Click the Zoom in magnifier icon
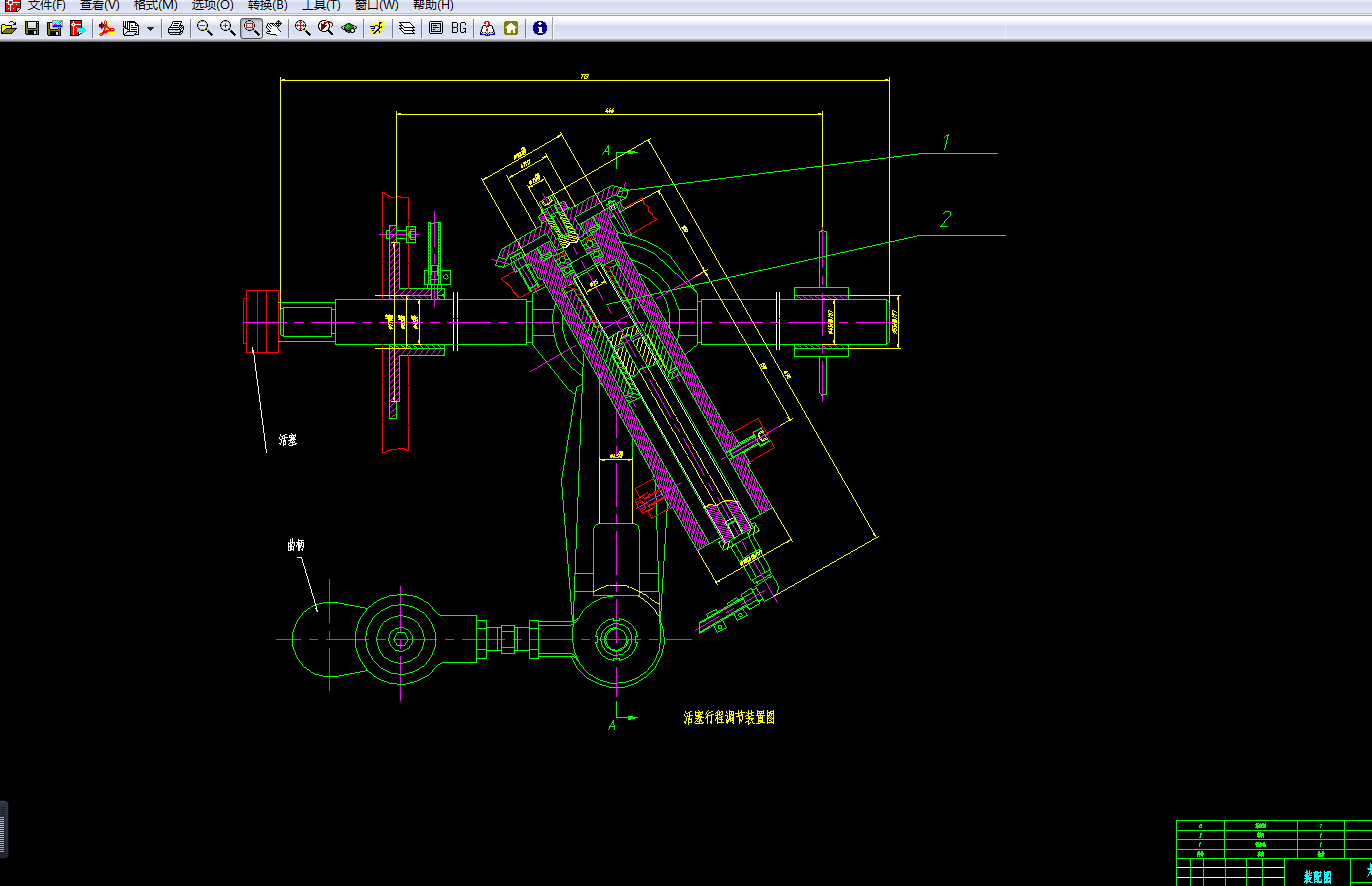 228,28
